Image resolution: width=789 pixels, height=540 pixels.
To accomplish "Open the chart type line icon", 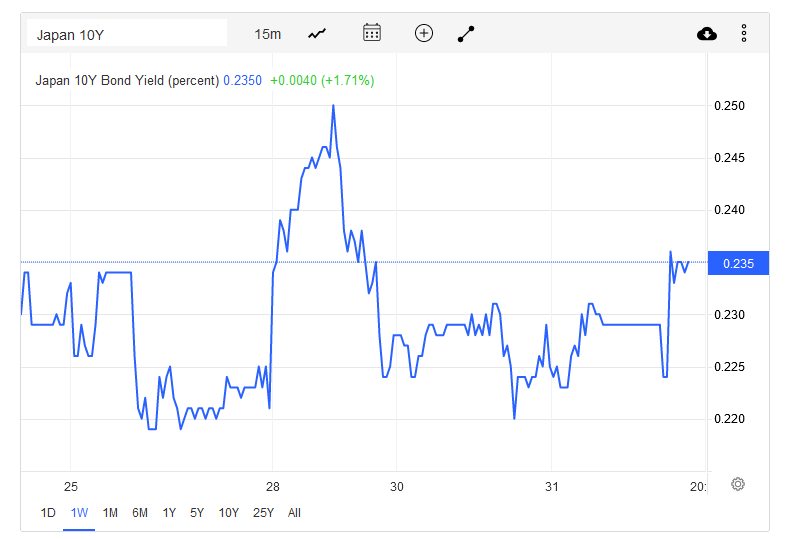I will pos(317,34).
